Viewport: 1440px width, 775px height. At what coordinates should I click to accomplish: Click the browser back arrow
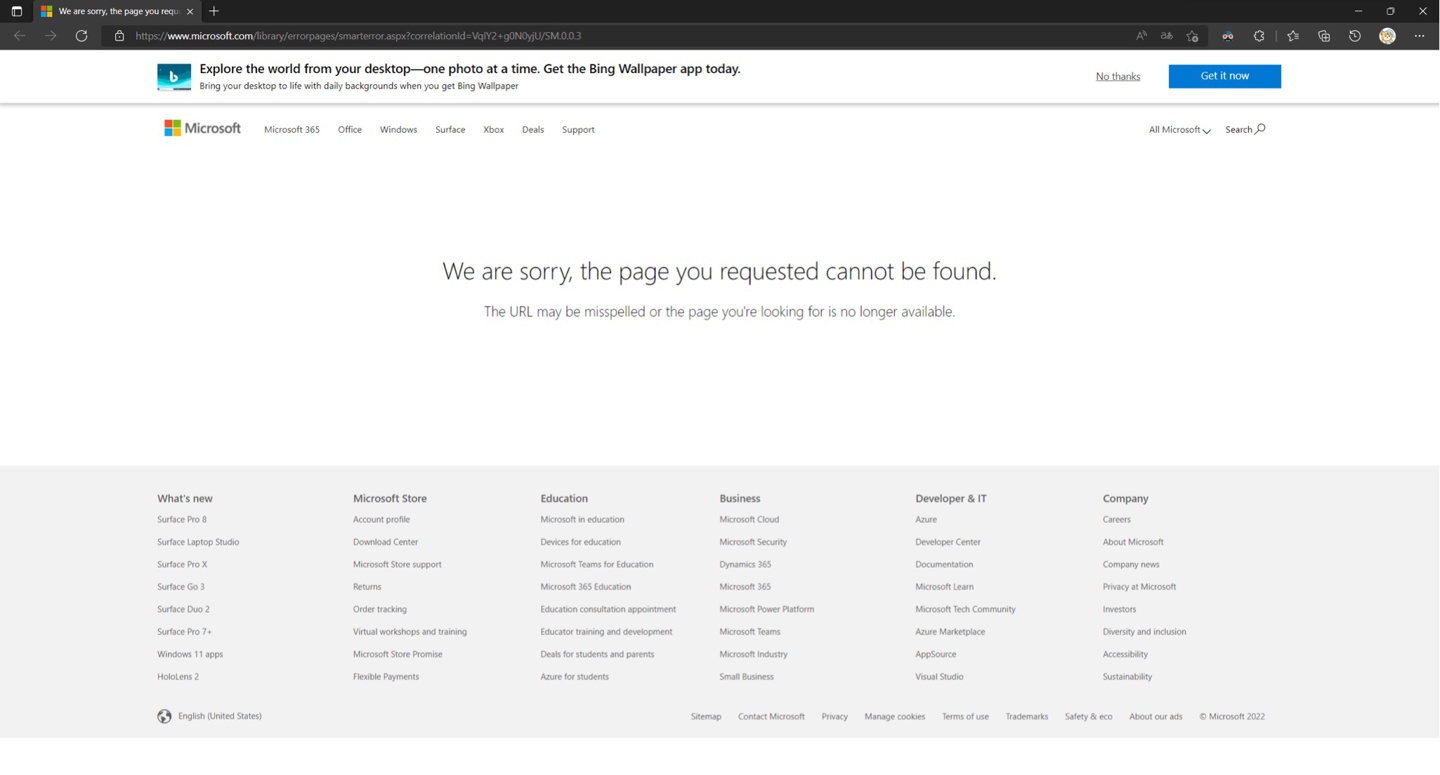pyautogui.click(x=19, y=36)
